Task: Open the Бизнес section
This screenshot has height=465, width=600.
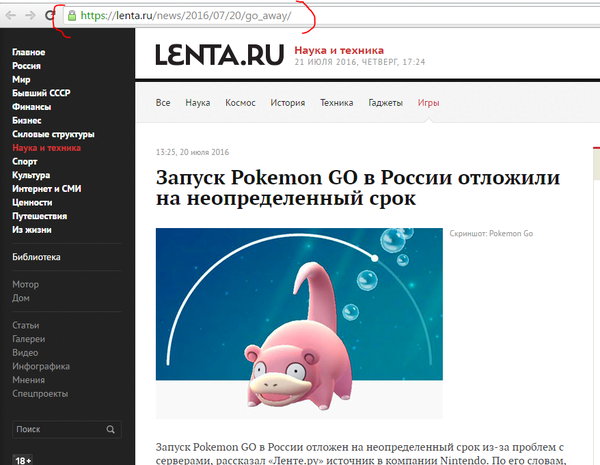Action: click(x=27, y=121)
